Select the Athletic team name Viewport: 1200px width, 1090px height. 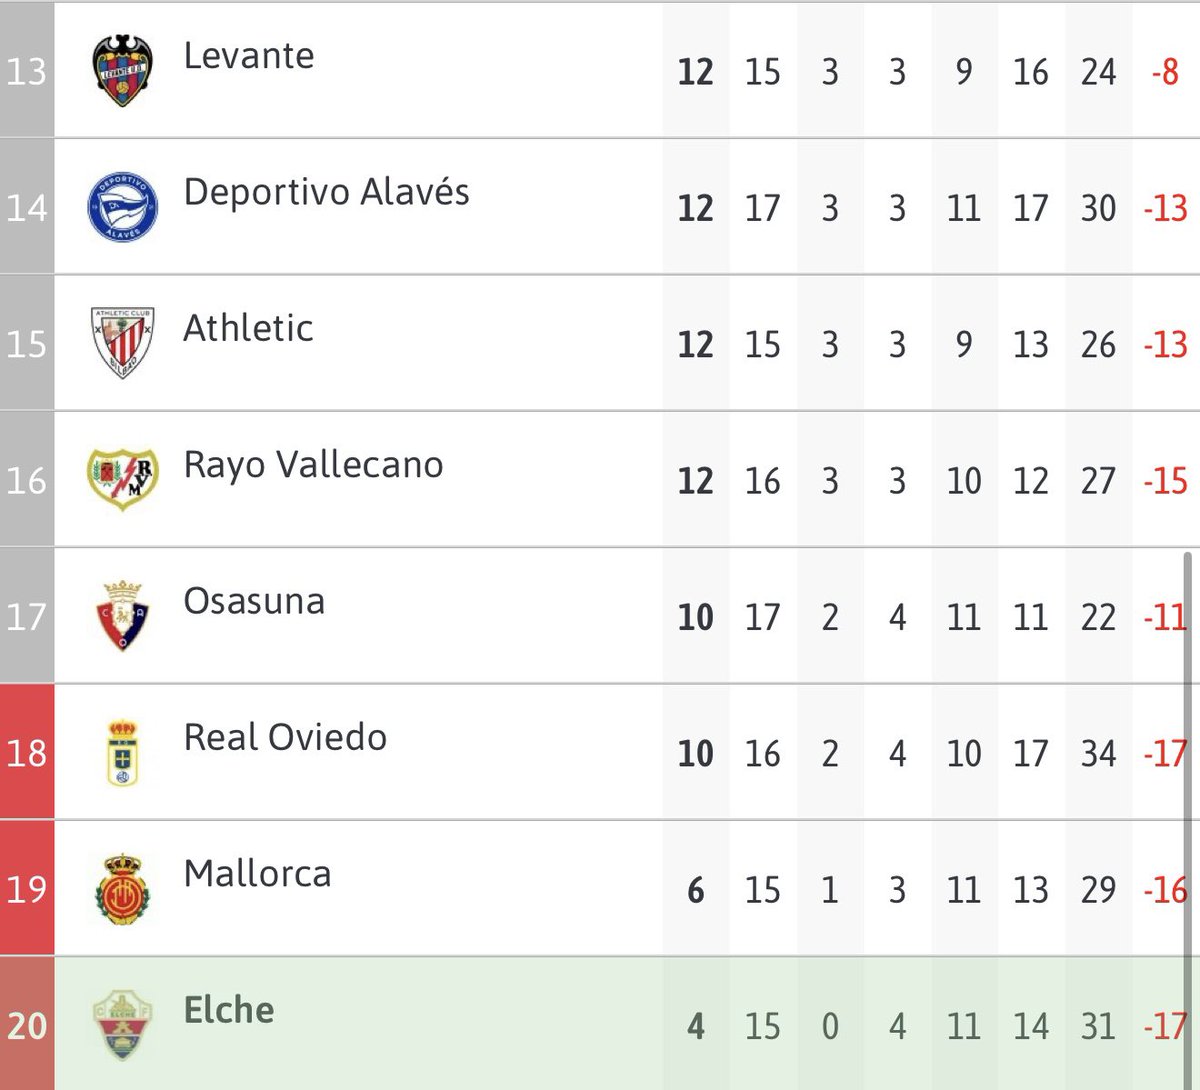click(x=248, y=328)
